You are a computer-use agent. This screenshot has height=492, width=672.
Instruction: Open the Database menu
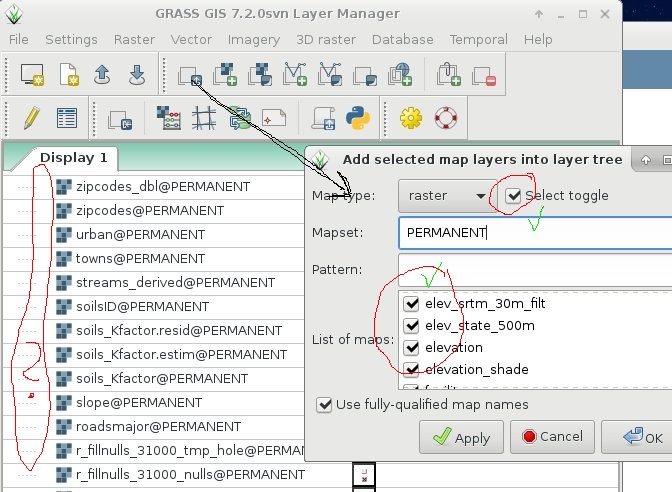[402, 39]
